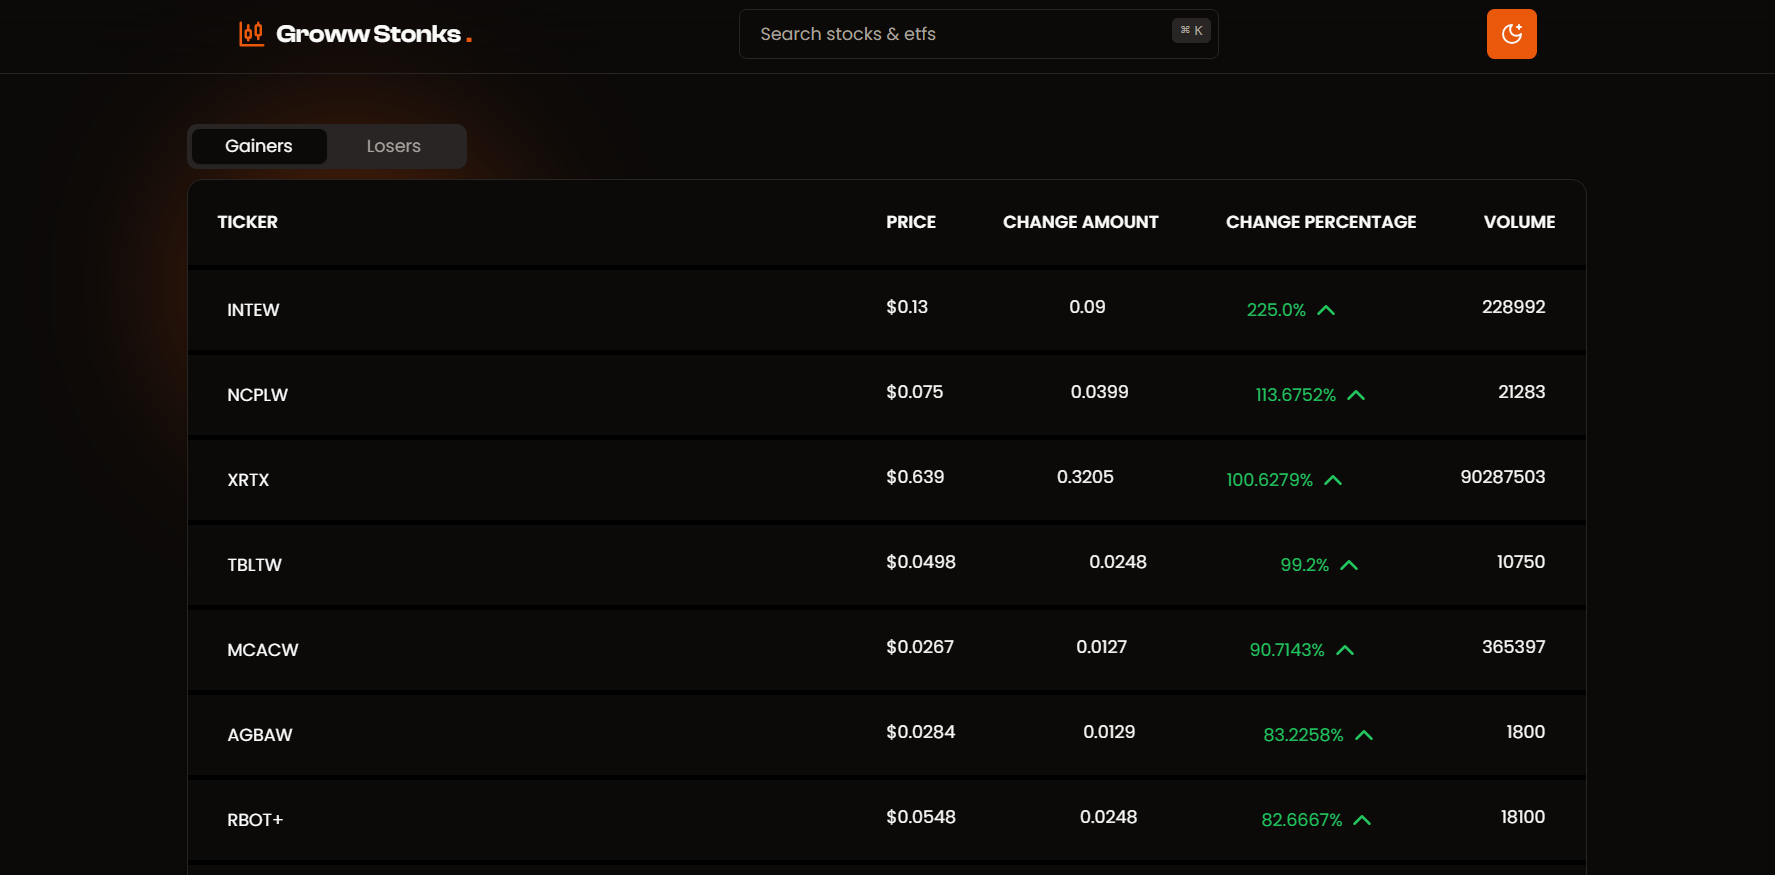Click the up arrow beside 100.6279%
Image resolution: width=1775 pixels, height=875 pixels.
pyautogui.click(x=1333, y=480)
